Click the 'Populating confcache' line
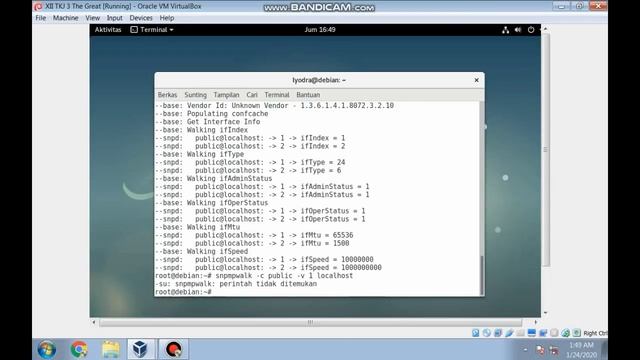This screenshot has width=640, height=360. click(211, 113)
